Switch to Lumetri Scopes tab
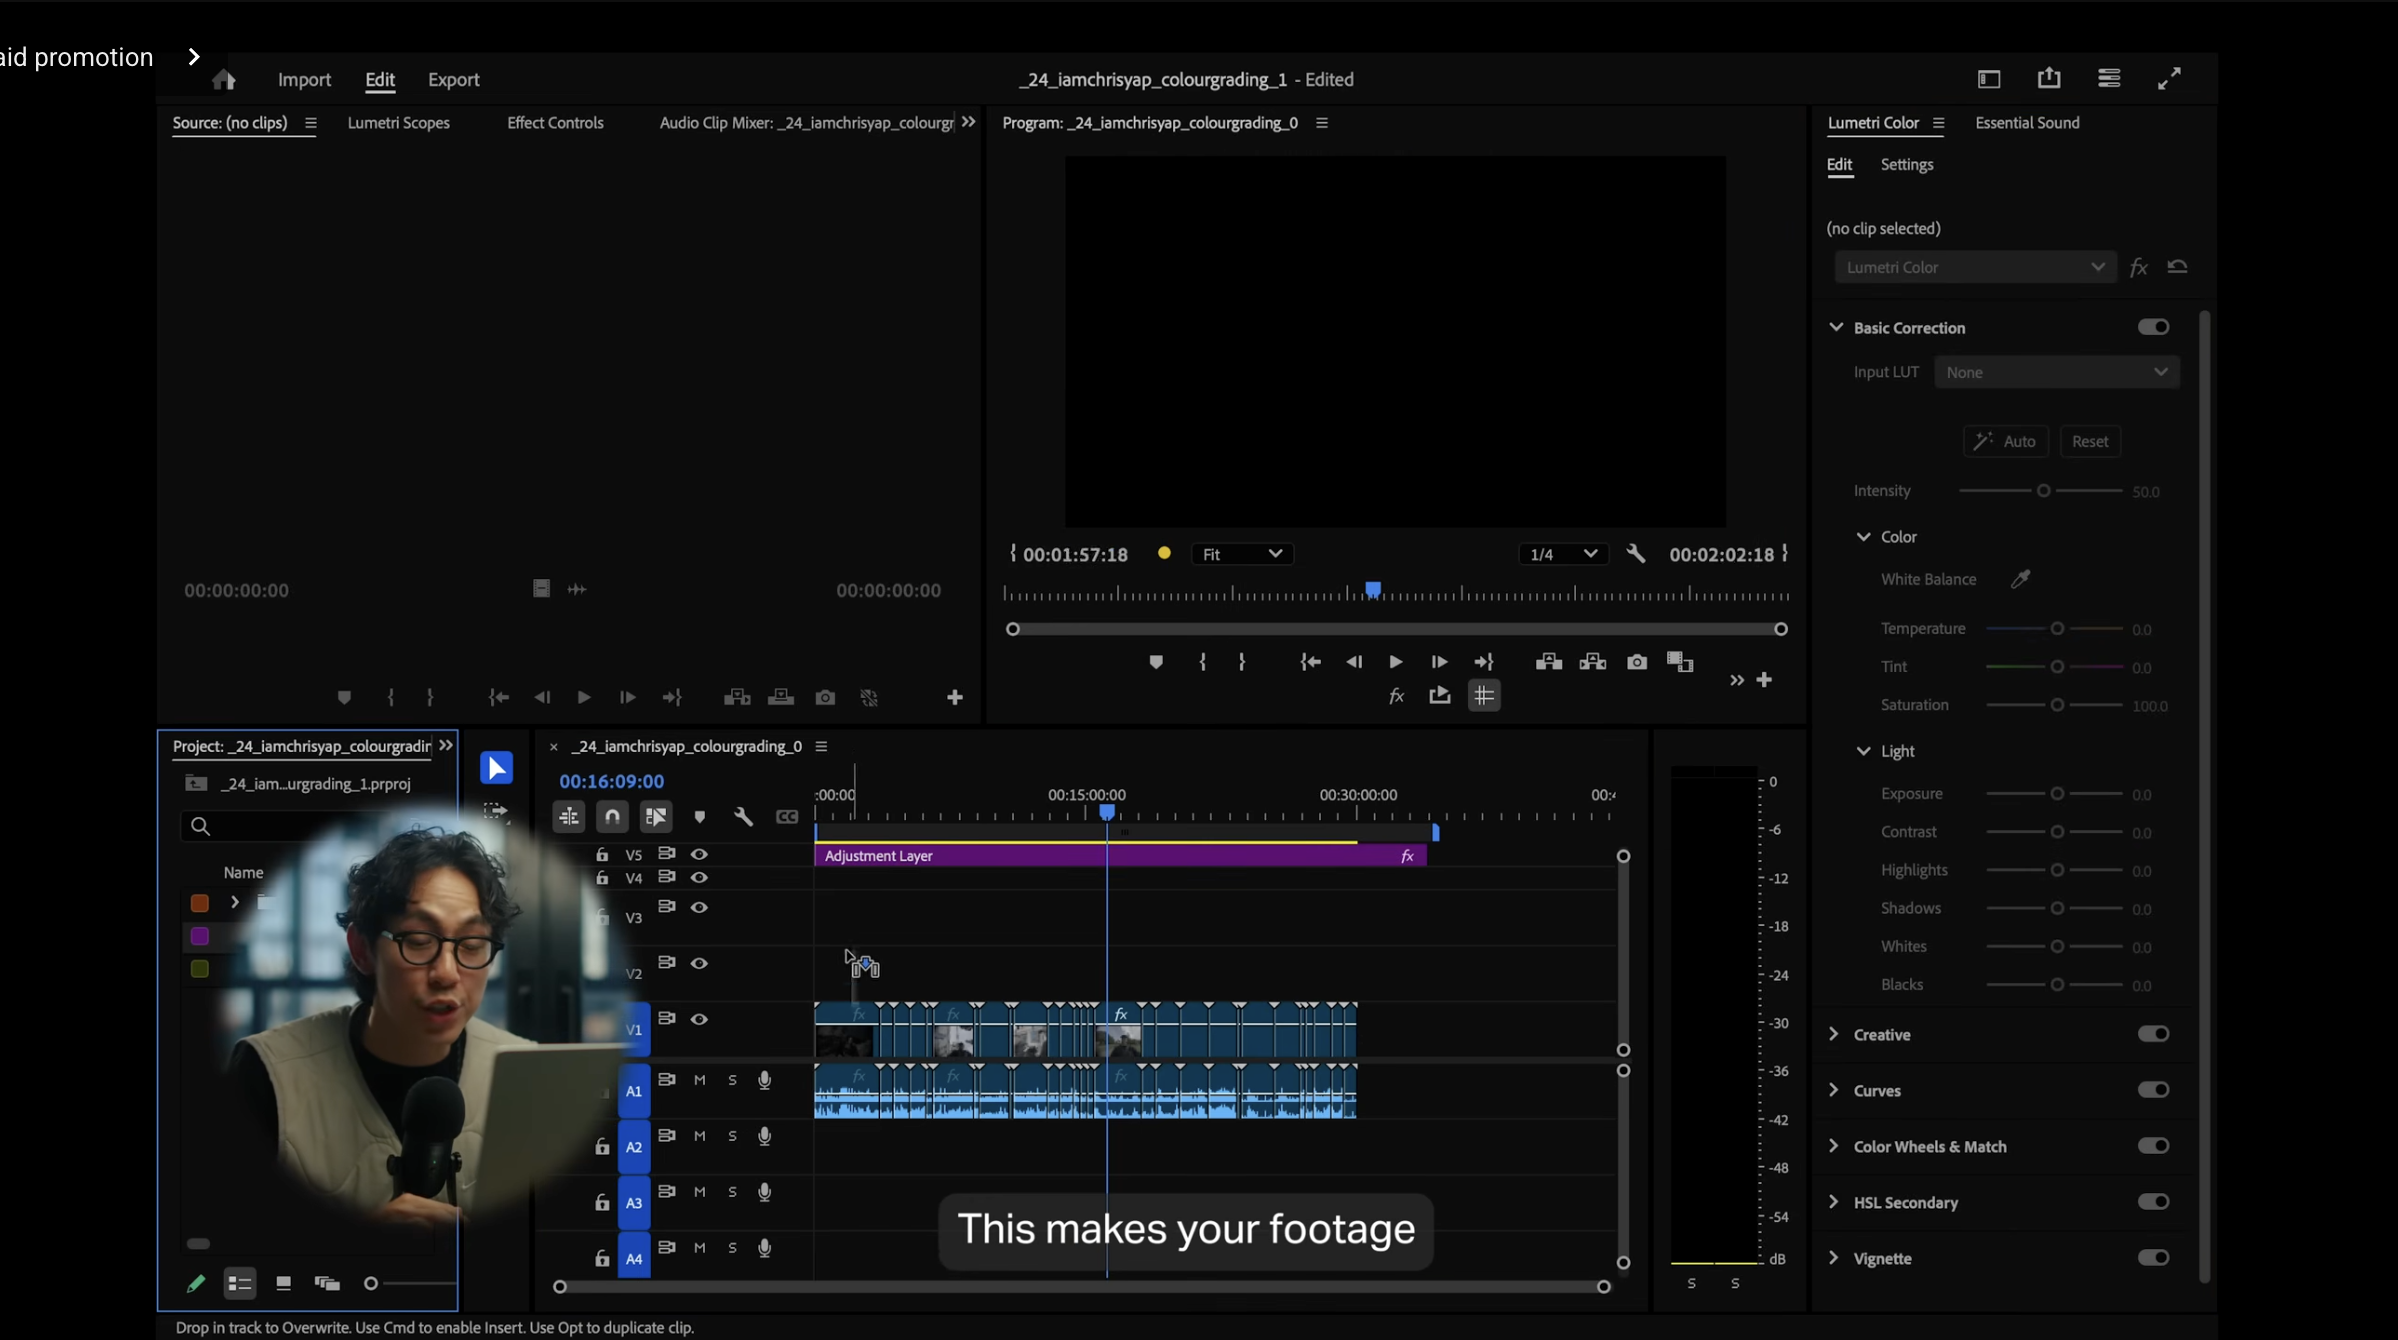 pyautogui.click(x=398, y=122)
